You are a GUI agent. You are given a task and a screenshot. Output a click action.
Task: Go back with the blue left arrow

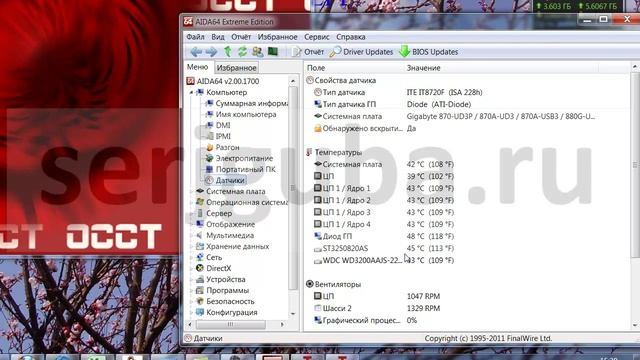click(196, 52)
